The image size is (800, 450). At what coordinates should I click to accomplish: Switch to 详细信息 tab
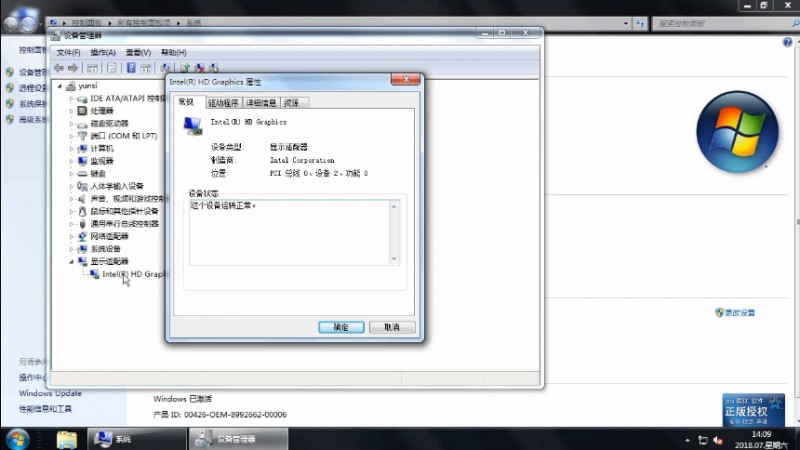coord(261,103)
